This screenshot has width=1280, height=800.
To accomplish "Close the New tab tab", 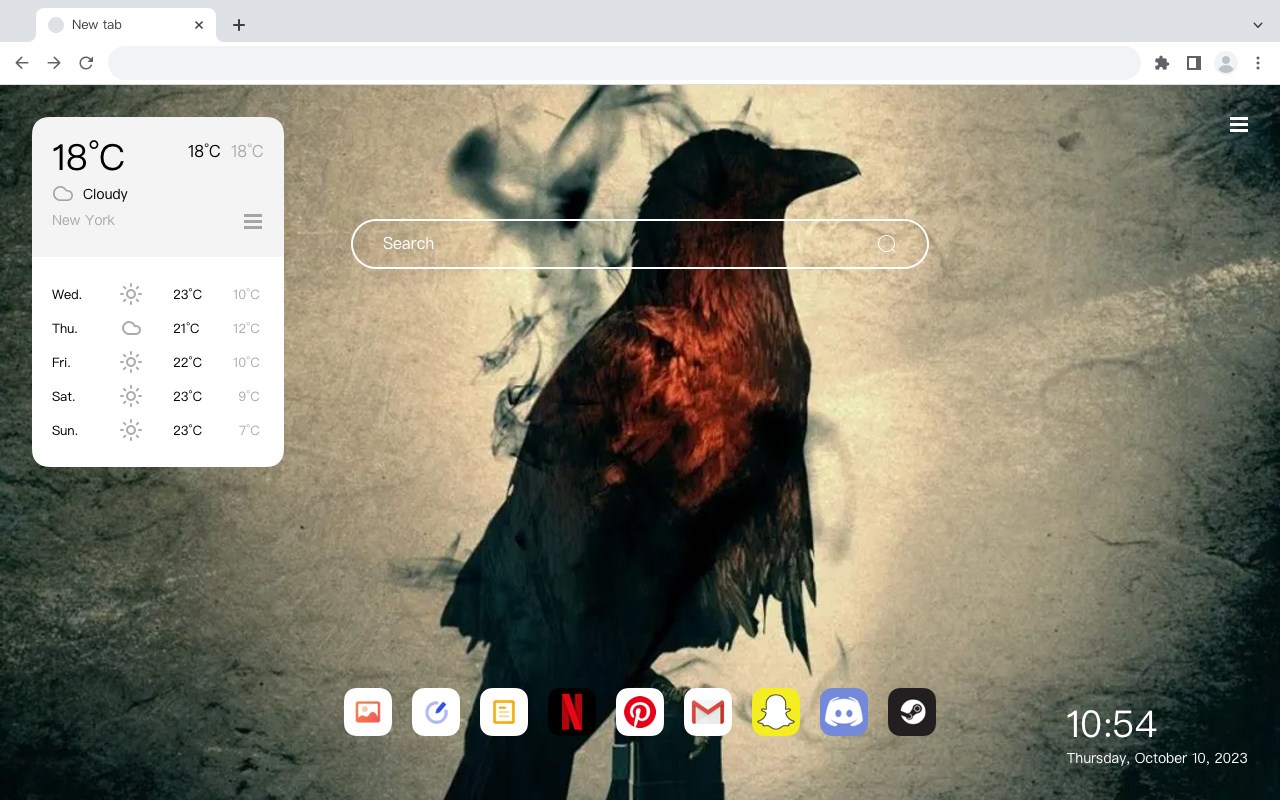I will (x=199, y=25).
